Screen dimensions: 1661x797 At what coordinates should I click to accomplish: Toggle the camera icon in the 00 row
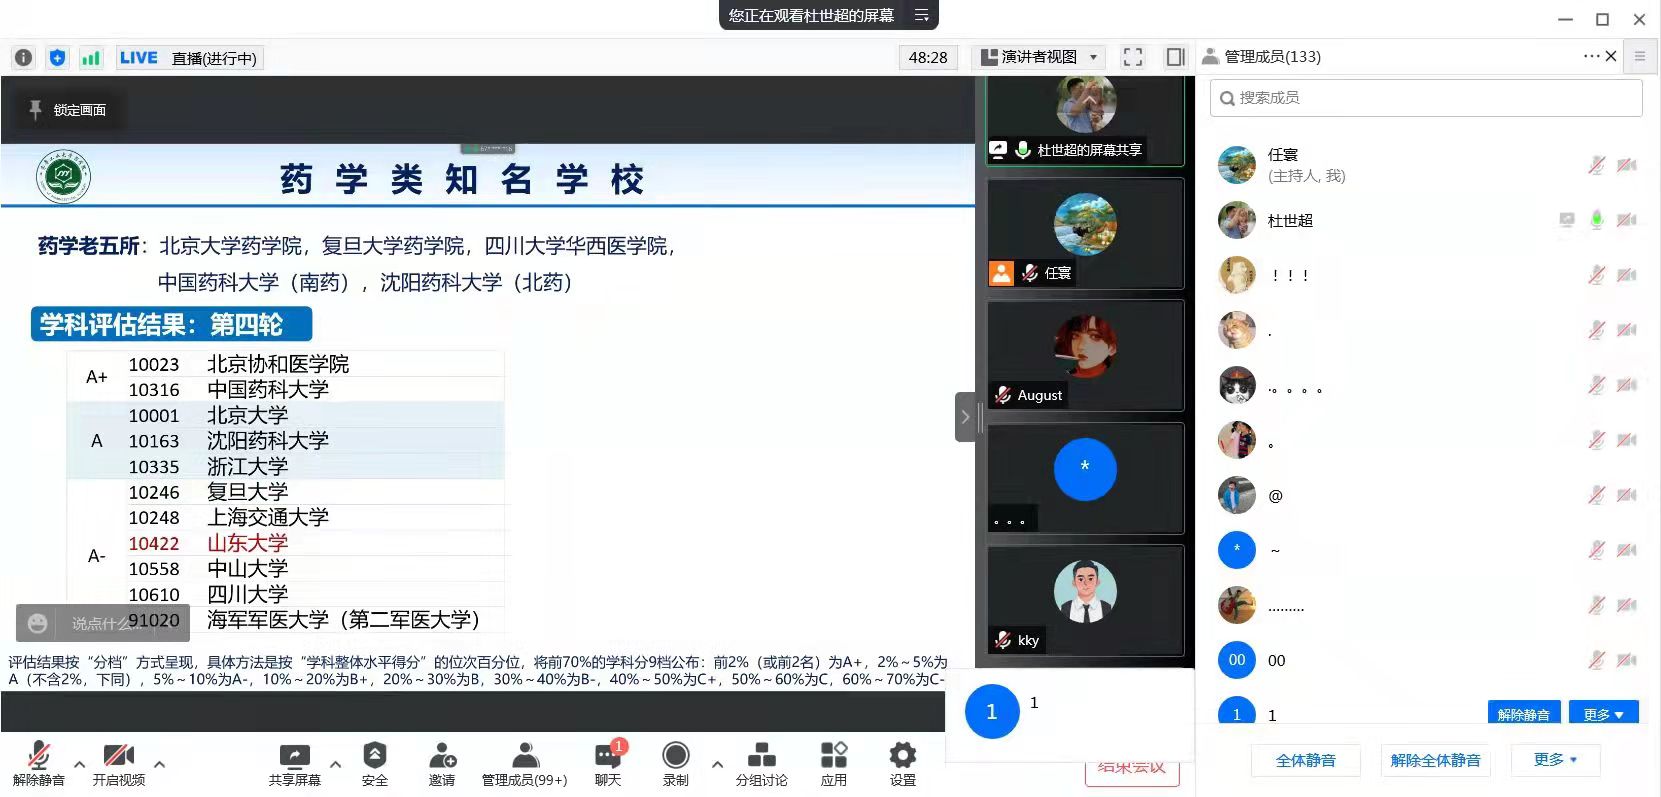[1628, 660]
